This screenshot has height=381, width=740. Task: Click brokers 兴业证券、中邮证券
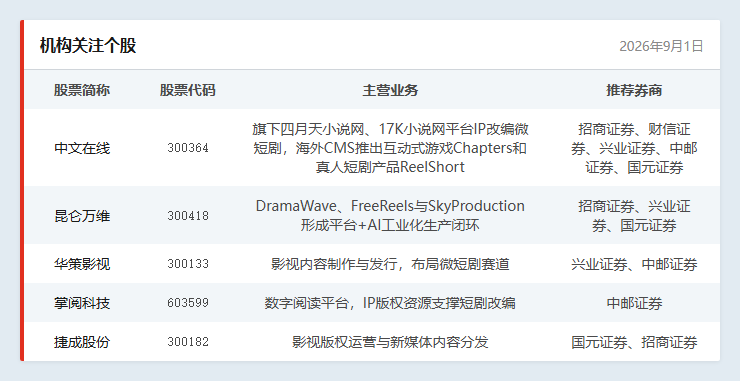[634, 264]
